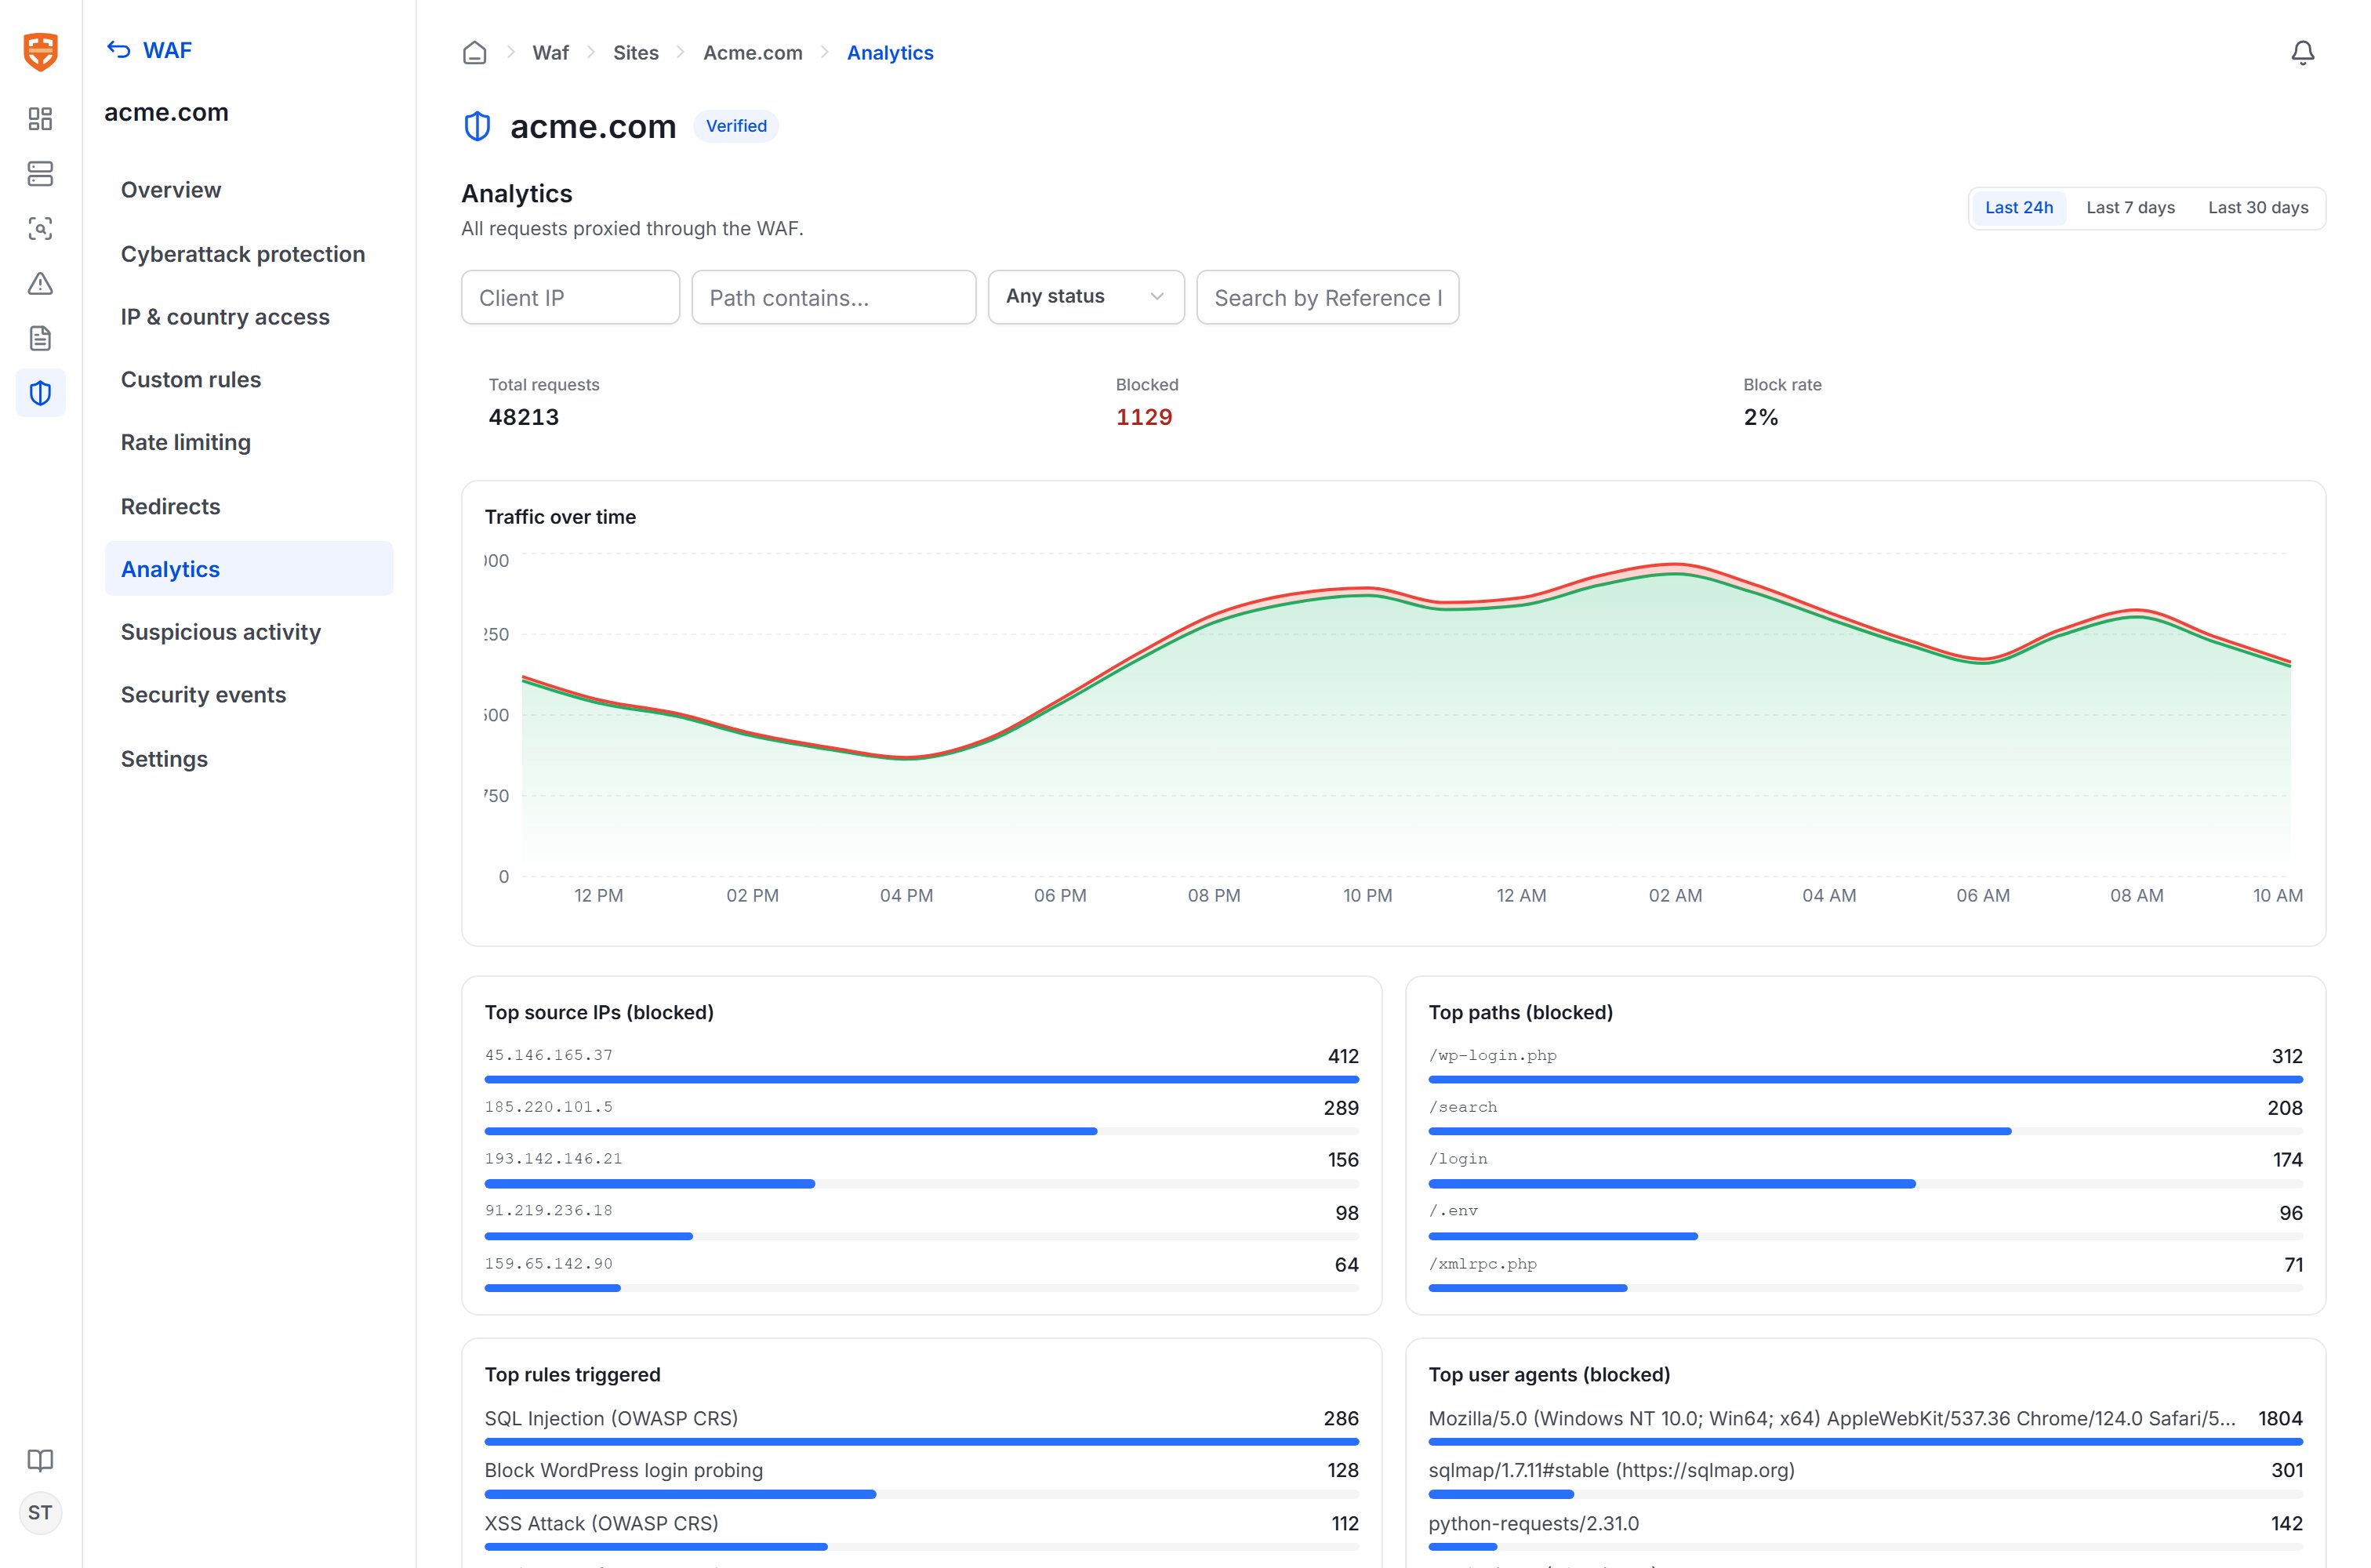
Task: Click the back arrow next to WAF
Action: coord(119,50)
